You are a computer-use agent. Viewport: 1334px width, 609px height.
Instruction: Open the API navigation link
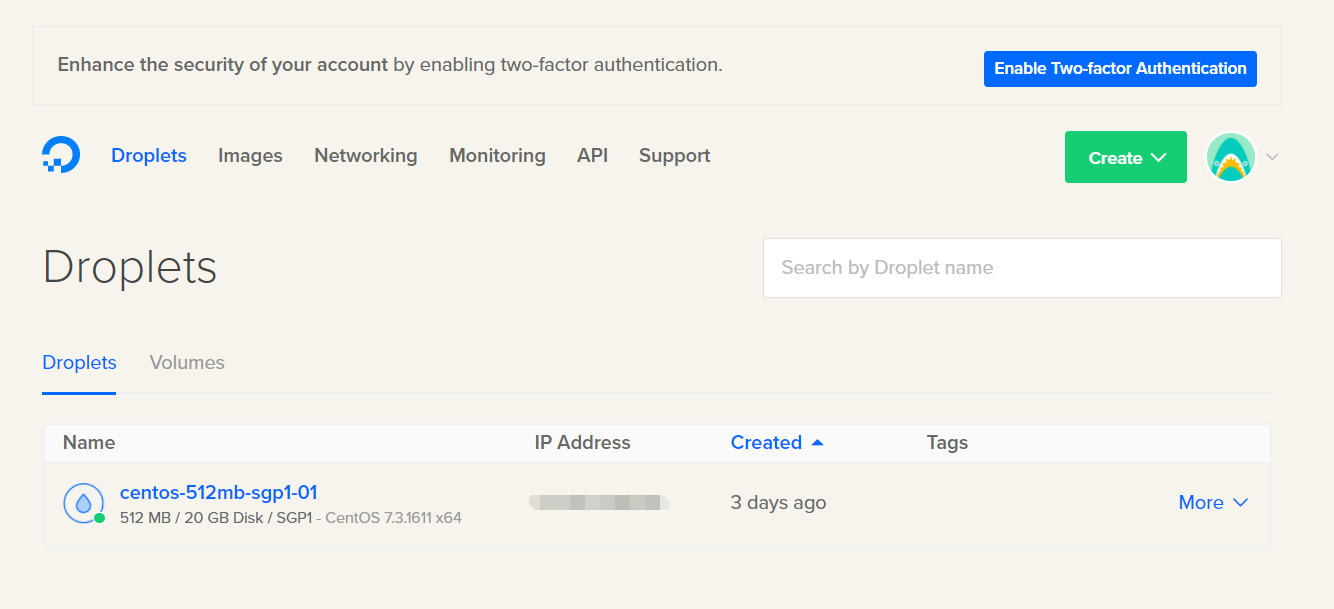click(592, 156)
